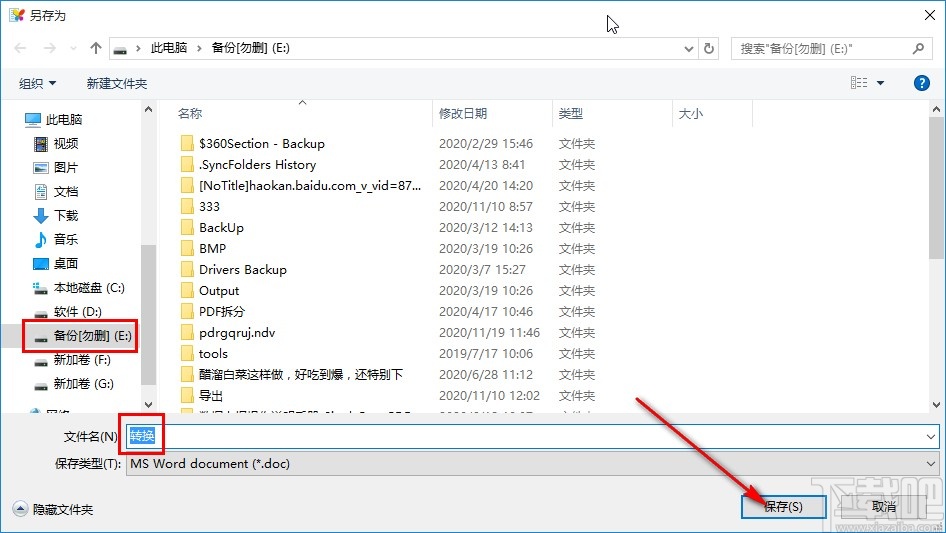Select the 导出 folder
946x533 pixels.
point(211,396)
